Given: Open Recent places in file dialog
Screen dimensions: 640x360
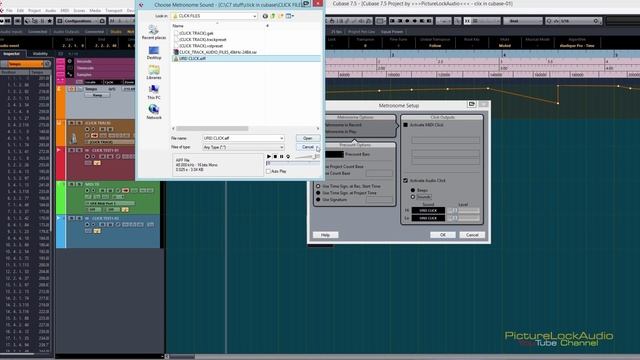Looking at the screenshot, I should [x=154, y=32].
